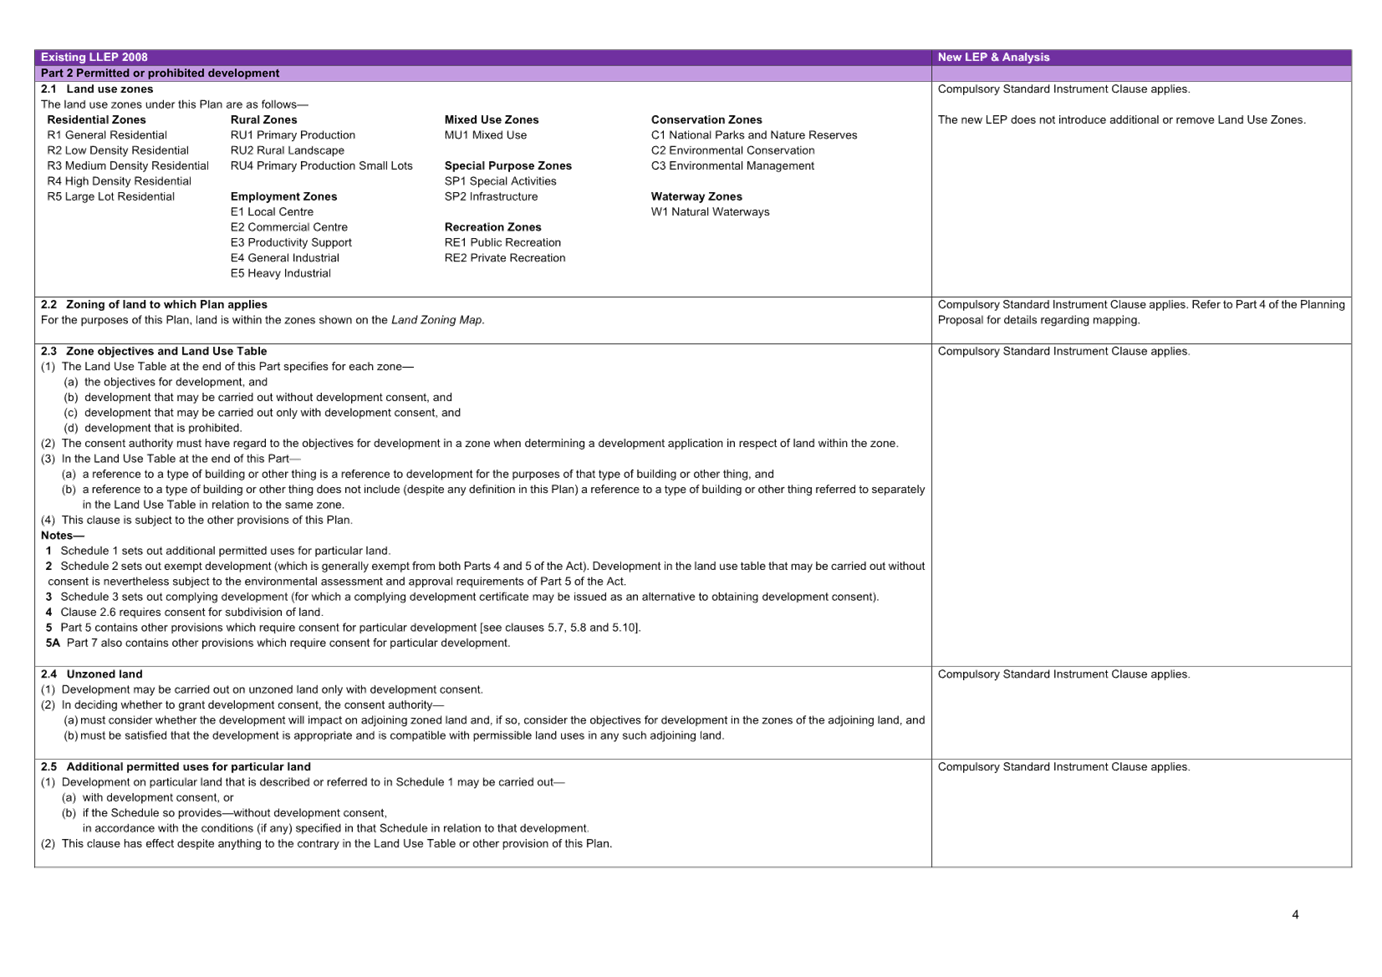
Task: Select 'E5 Heavy Industrial' entry
Action: click(281, 274)
